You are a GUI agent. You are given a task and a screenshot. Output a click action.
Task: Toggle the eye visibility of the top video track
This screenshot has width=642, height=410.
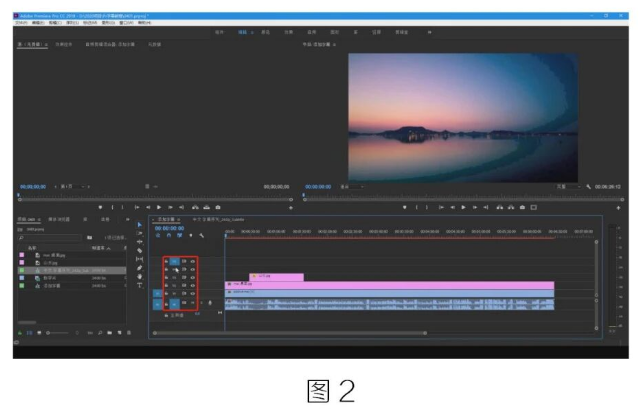coord(192,262)
